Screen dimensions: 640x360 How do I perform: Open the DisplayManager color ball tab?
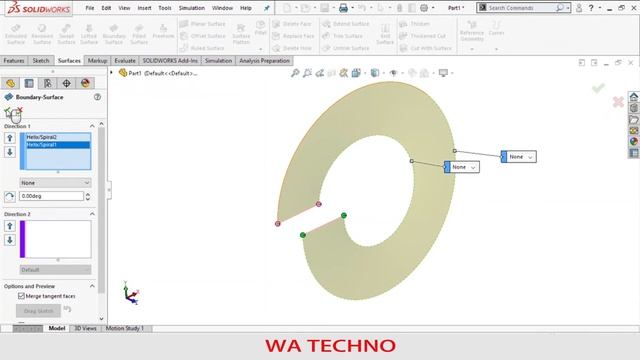tap(85, 83)
